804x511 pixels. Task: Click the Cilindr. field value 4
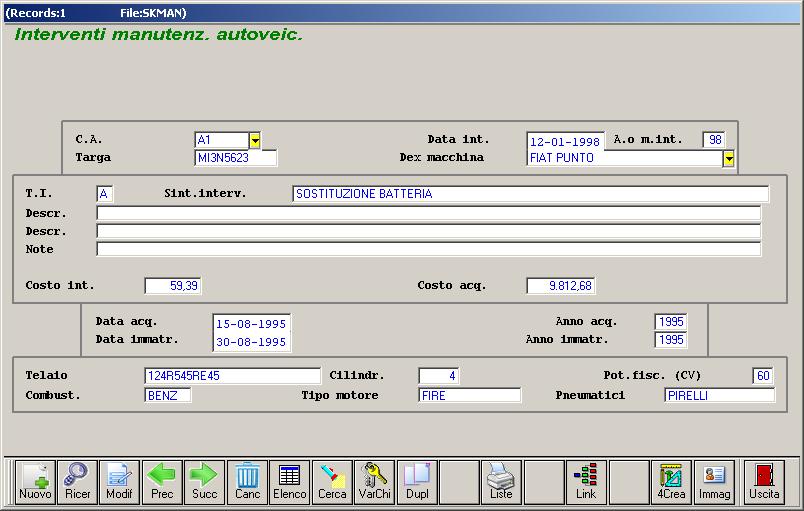pyautogui.click(x=439, y=375)
